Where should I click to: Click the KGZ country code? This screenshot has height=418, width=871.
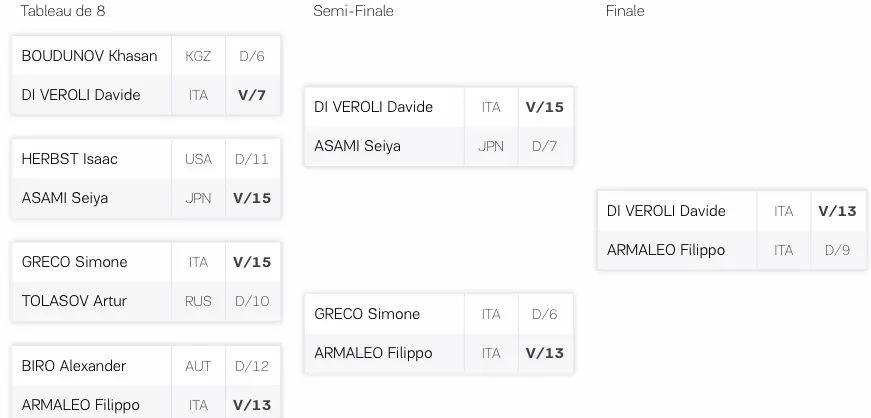(198, 56)
